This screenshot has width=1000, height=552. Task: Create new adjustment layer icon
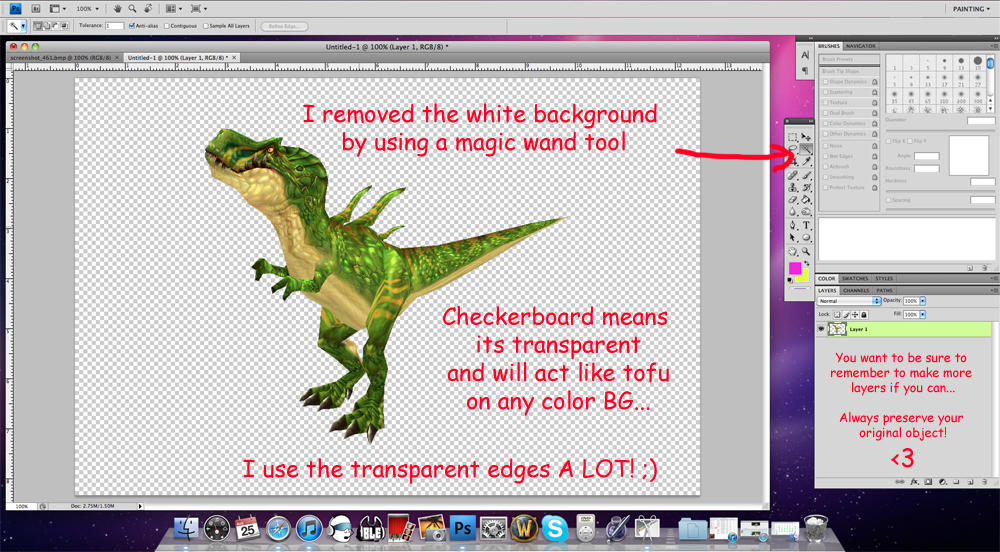pos(943,482)
